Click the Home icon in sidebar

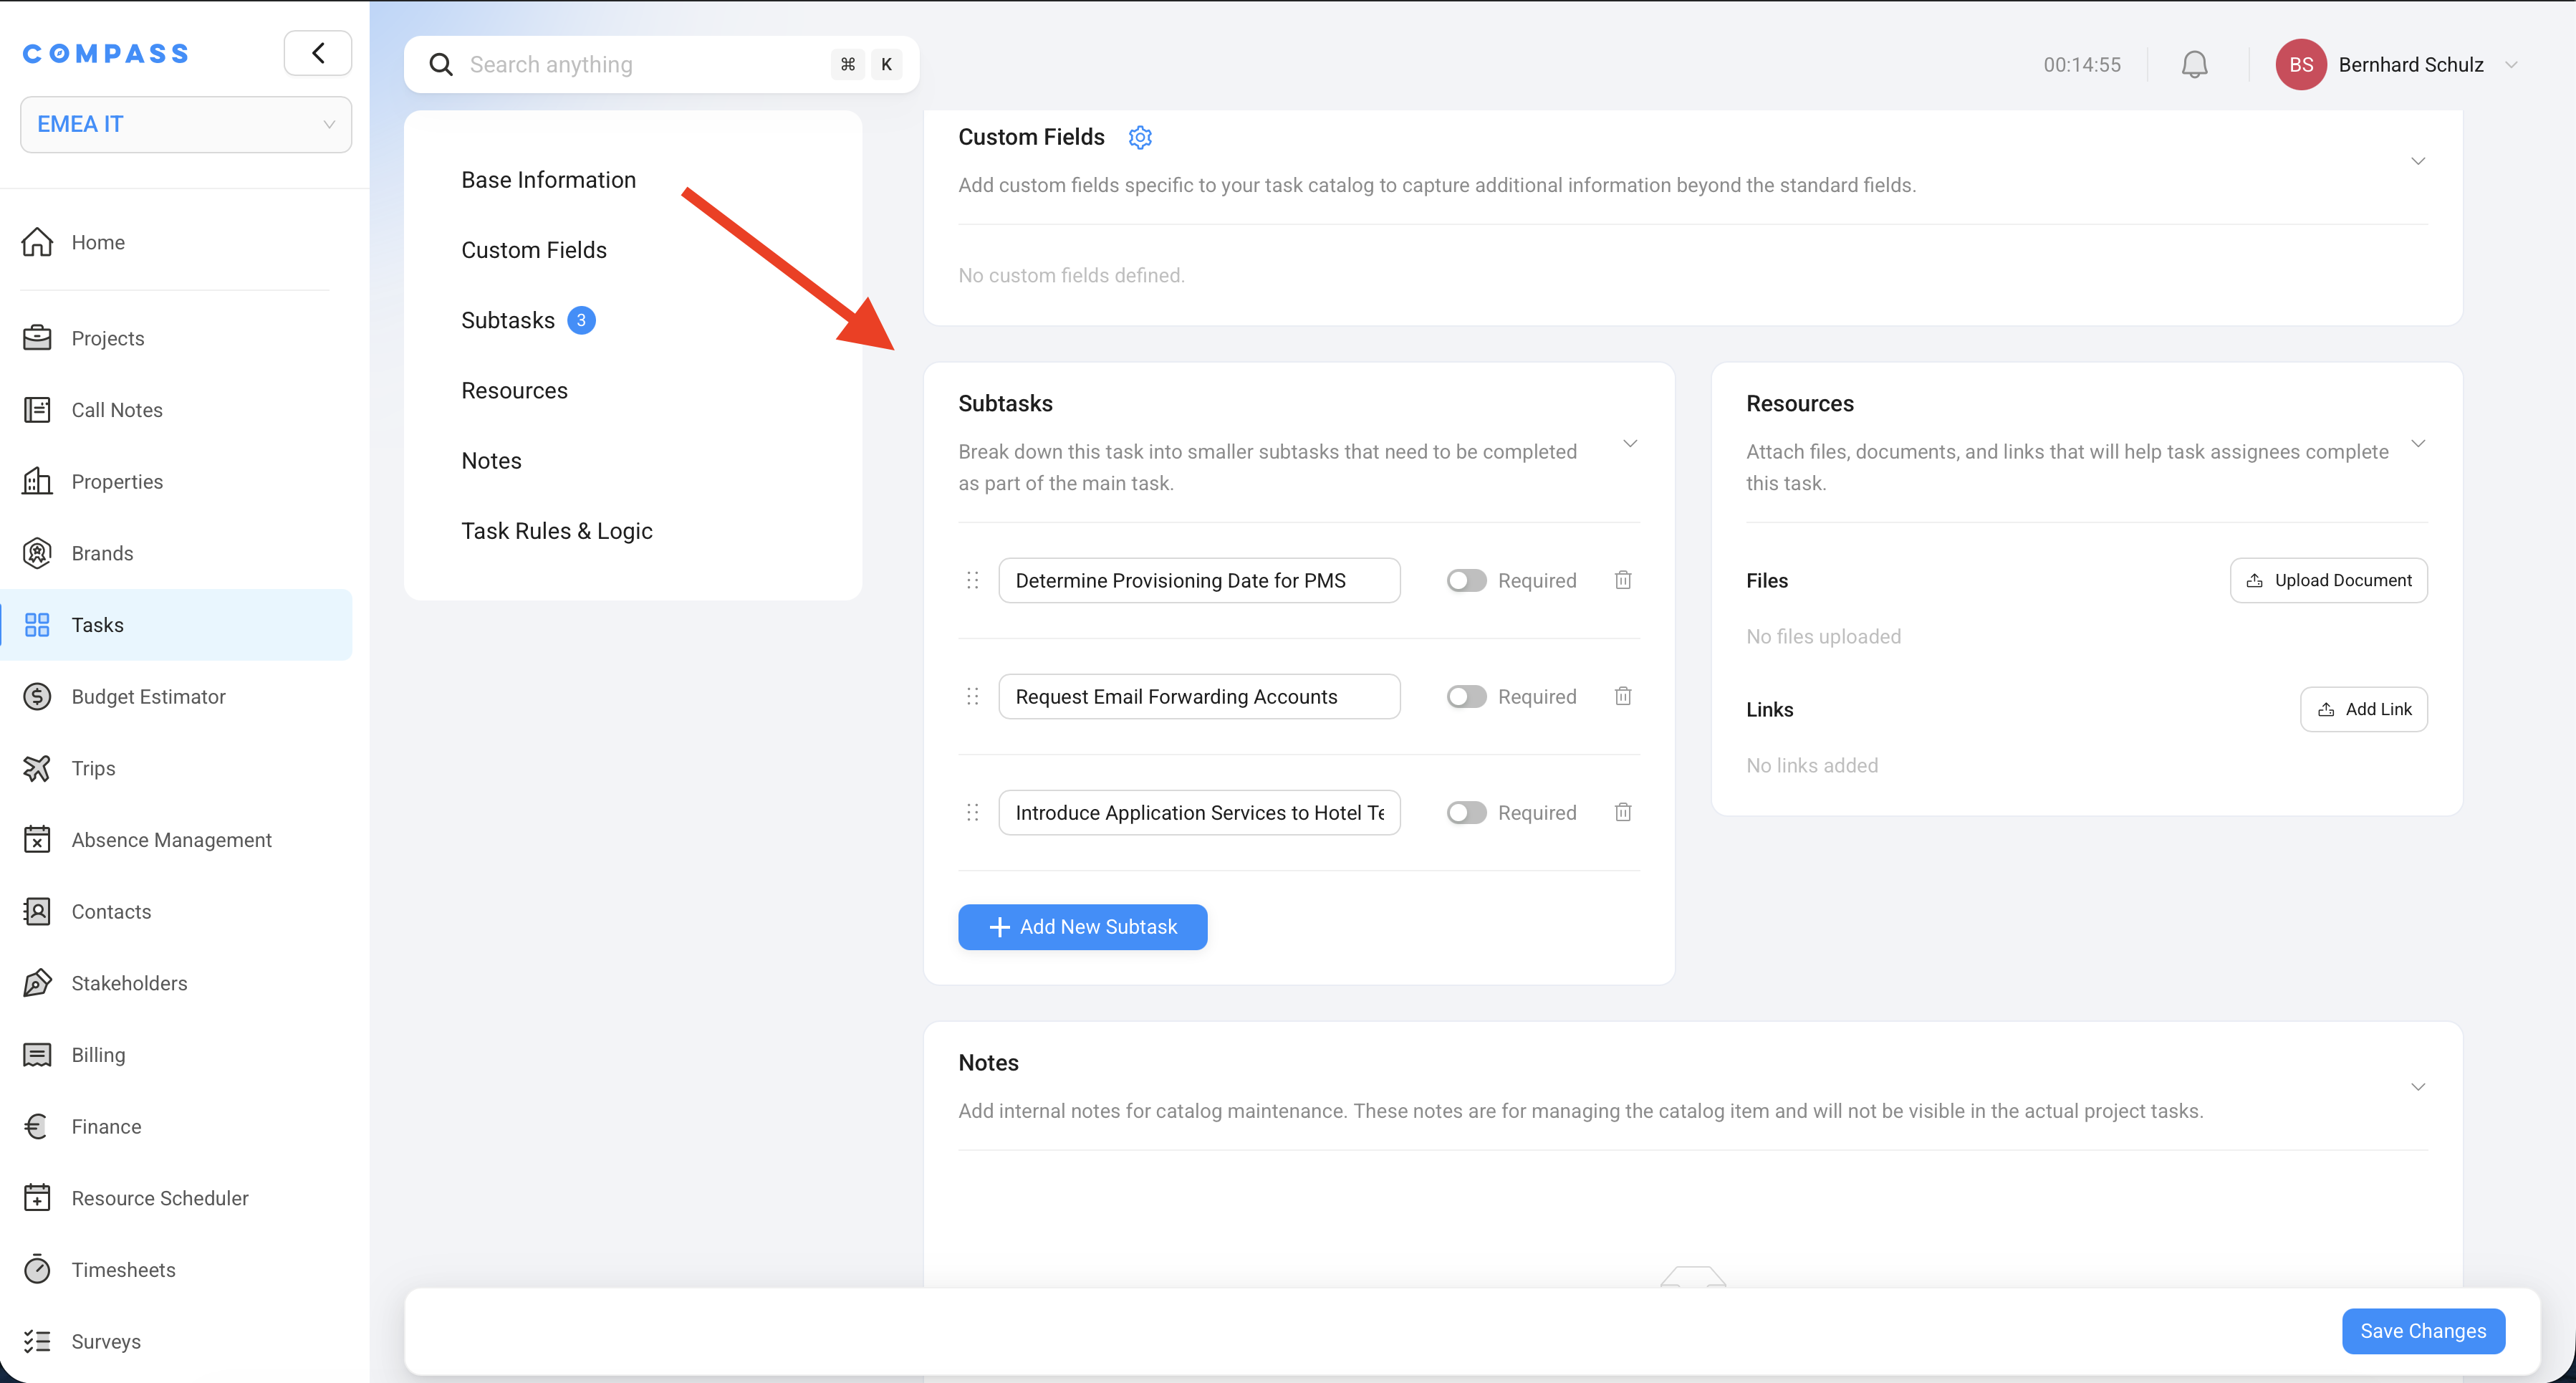click(x=37, y=242)
